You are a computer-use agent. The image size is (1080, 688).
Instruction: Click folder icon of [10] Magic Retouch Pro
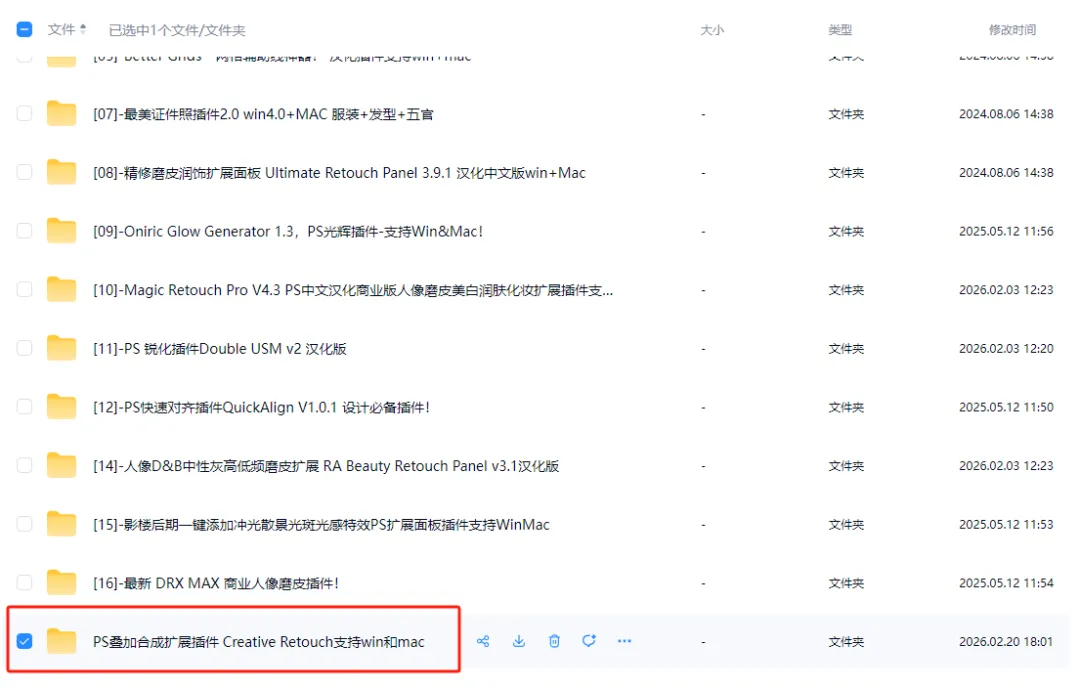61,289
